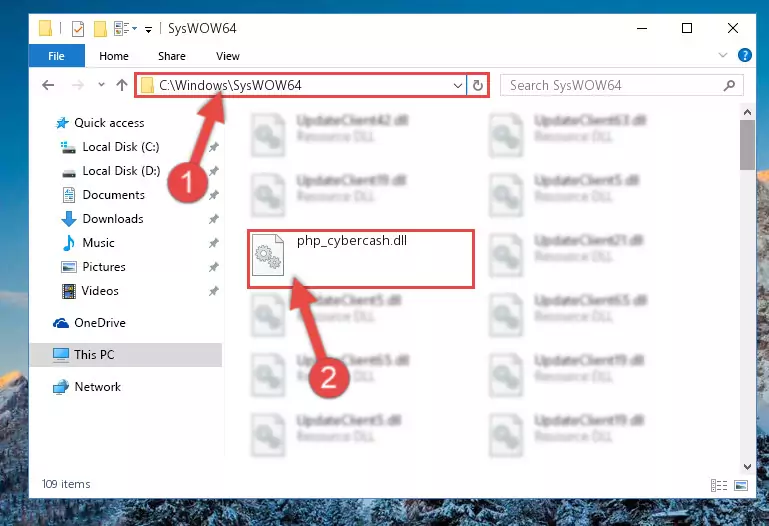Click the 109 items status text
The image size is (769, 526).
click(66, 484)
